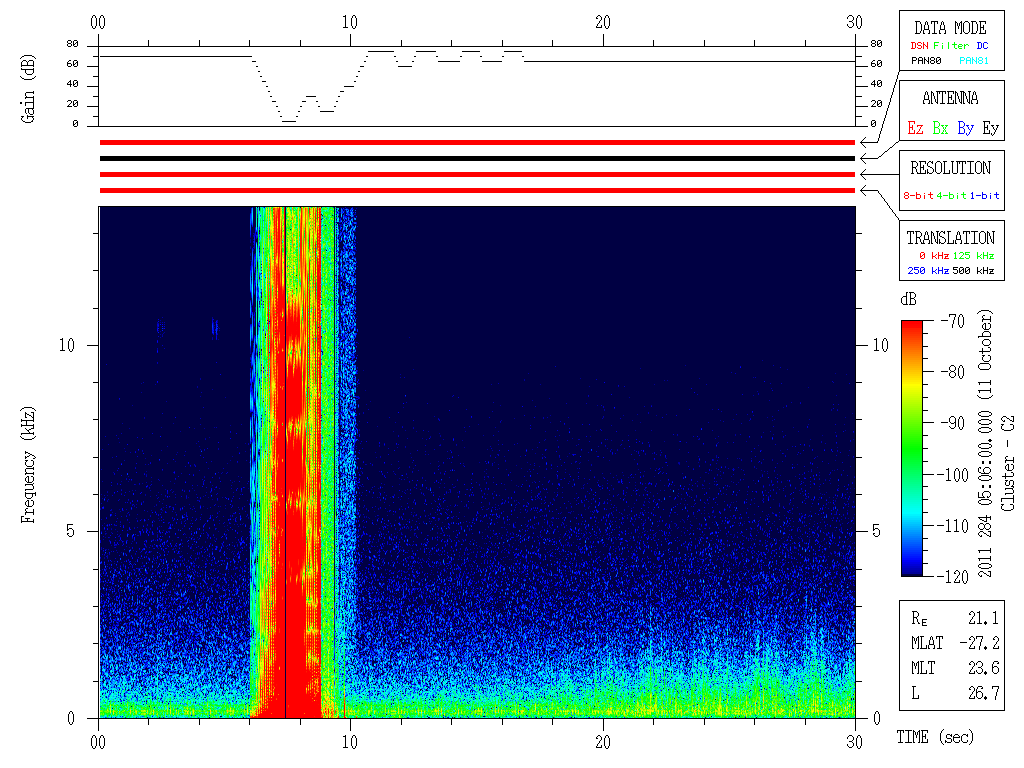Screen dimensions: 1024x768
Task: Click the -110 colorbar label
Action: 953,526
